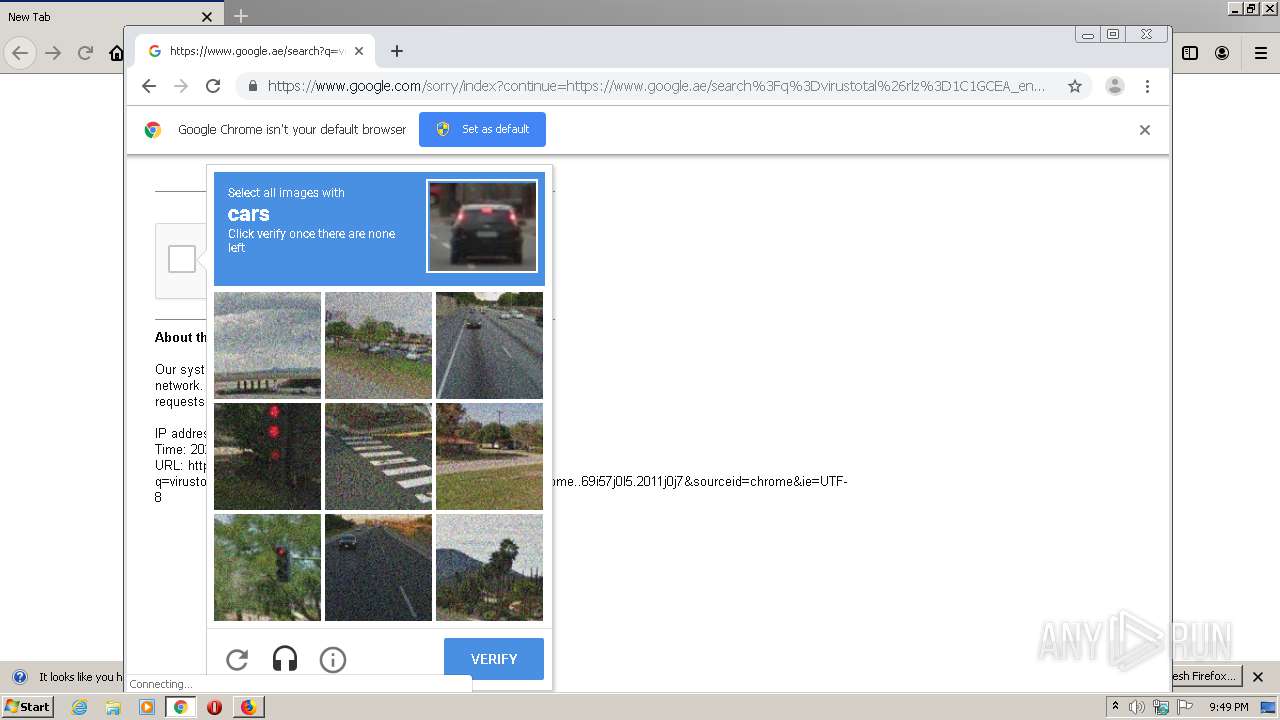The width and height of the screenshot is (1280, 720).
Task: Select Firefox's New Tab tab
Action: pos(110,16)
